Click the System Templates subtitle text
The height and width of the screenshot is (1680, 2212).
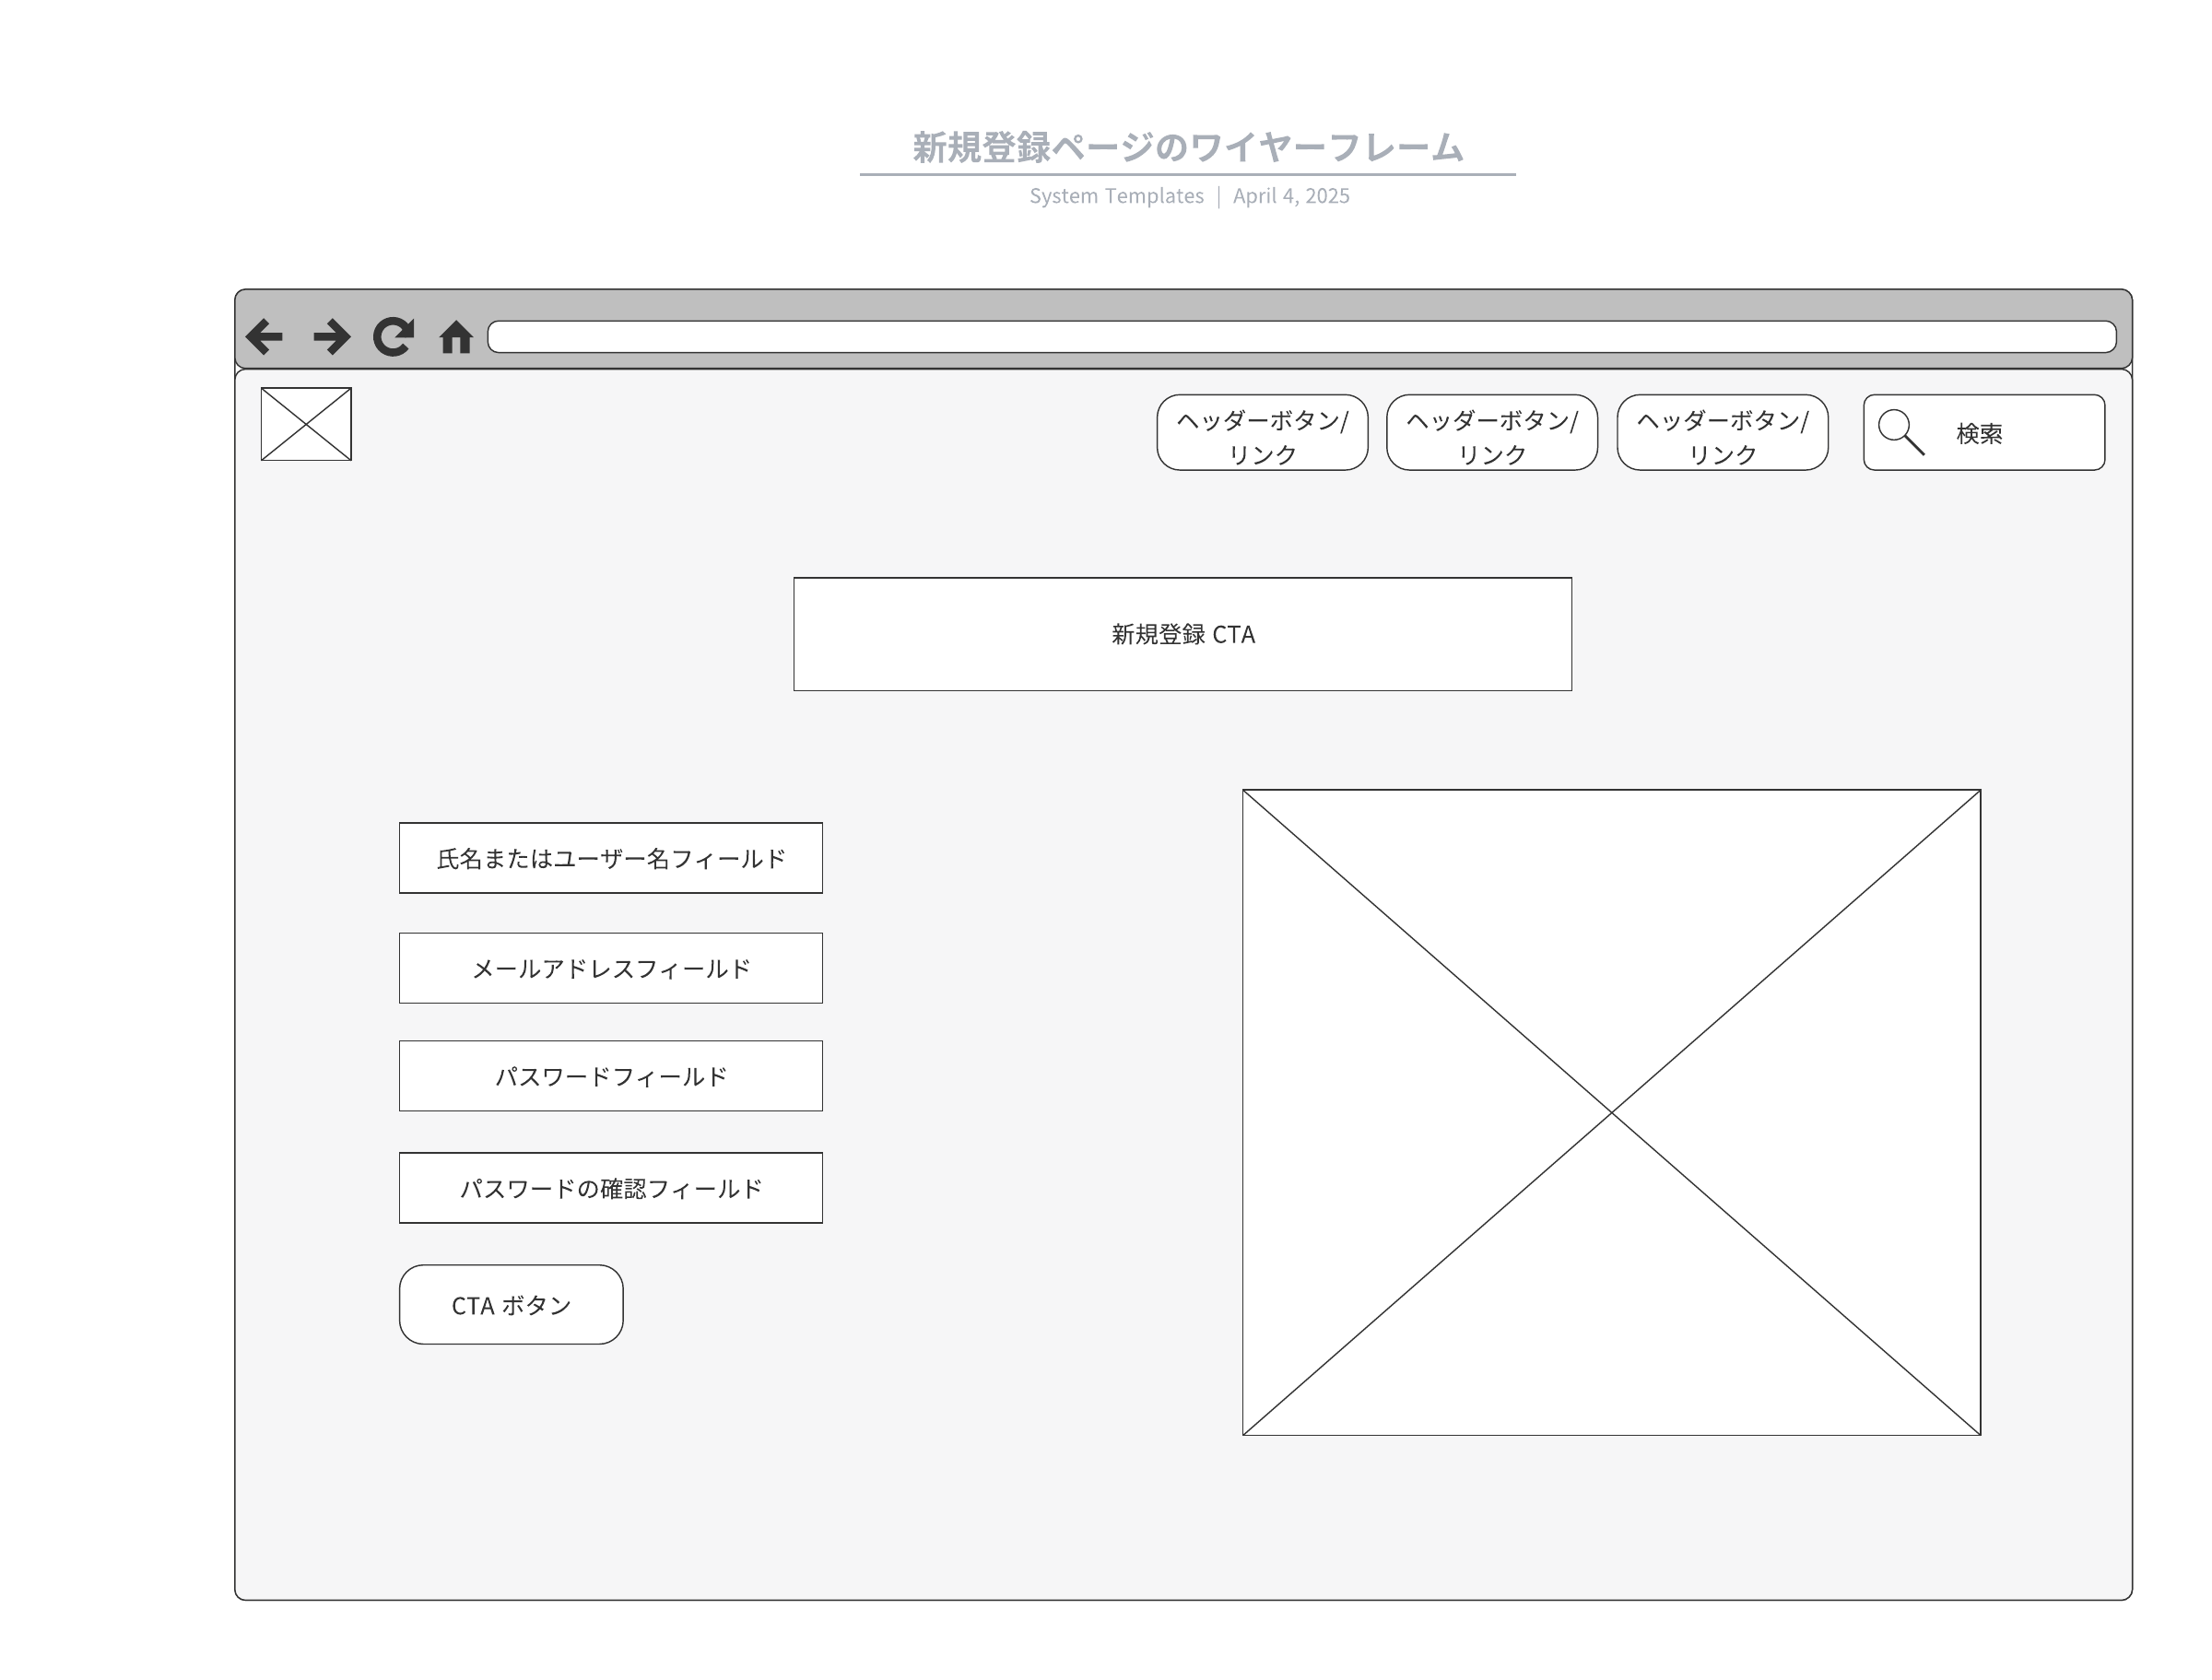point(1116,196)
